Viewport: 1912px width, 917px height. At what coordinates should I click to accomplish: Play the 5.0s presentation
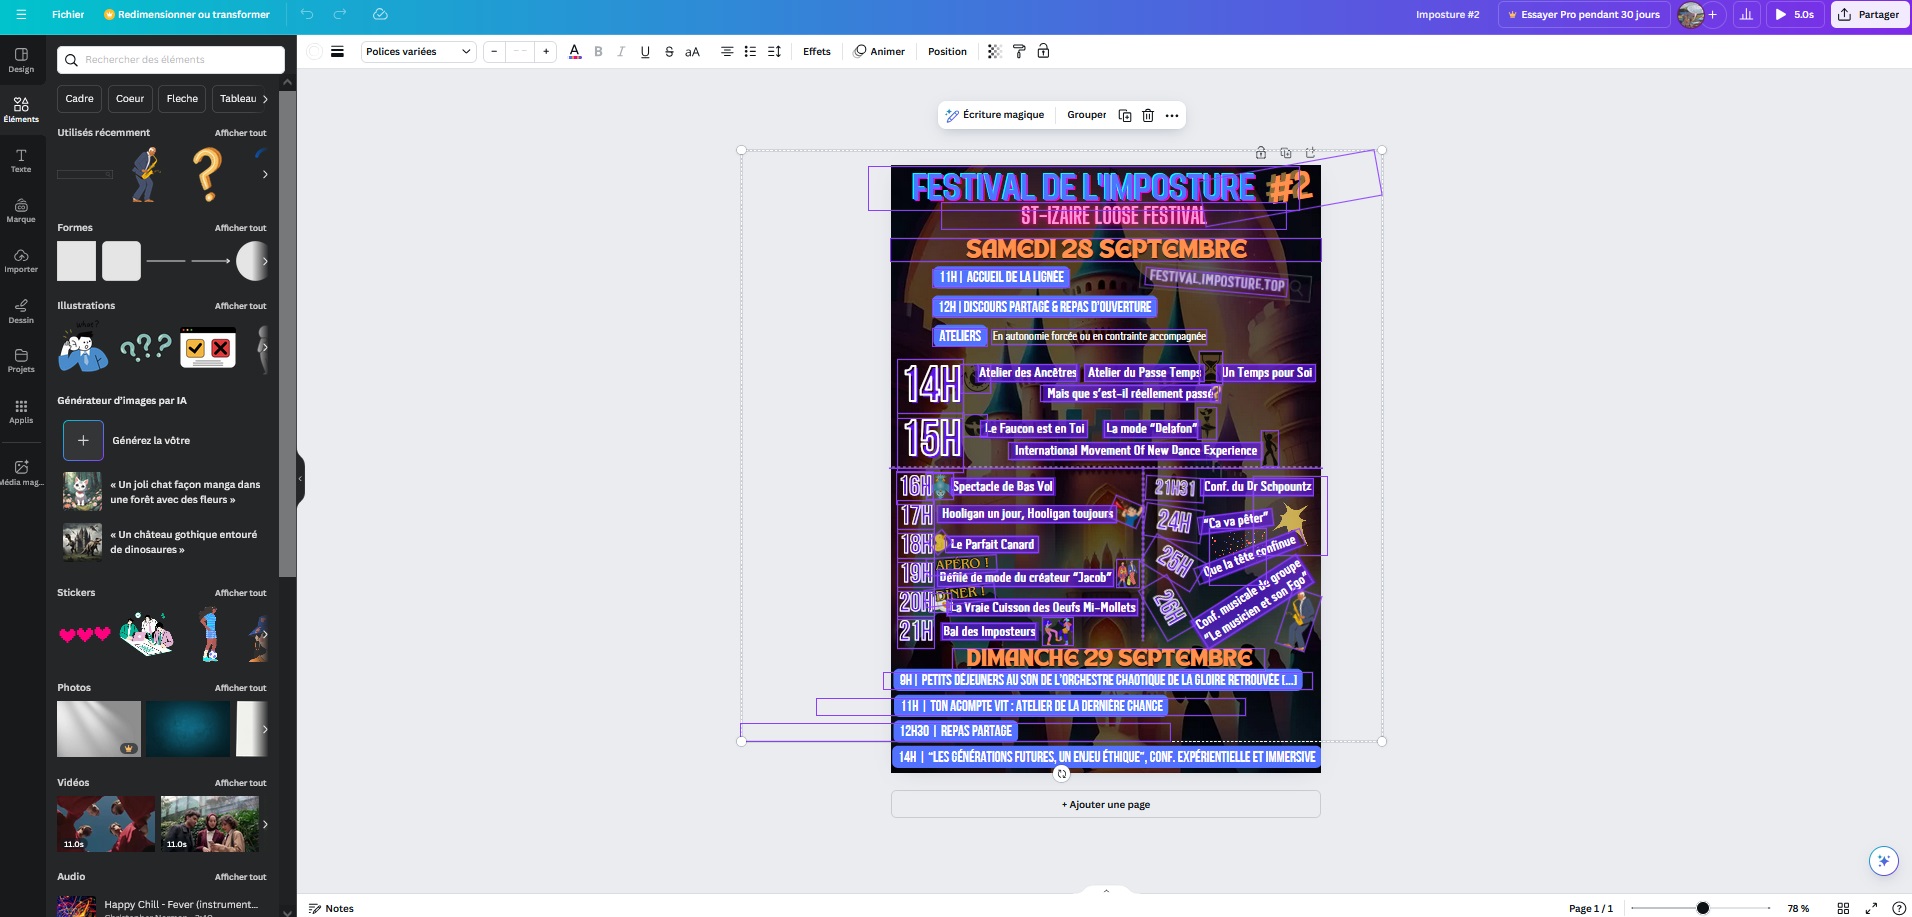pyautogui.click(x=1794, y=14)
